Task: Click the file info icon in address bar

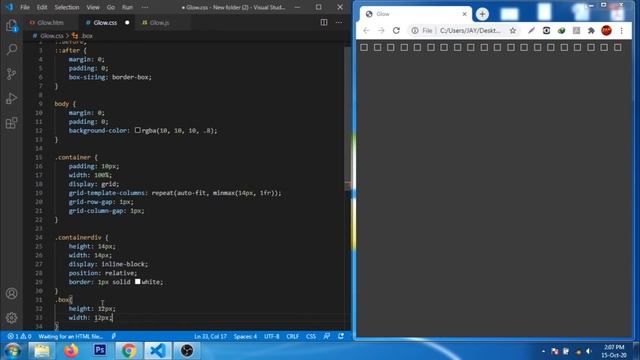Action: coord(414,31)
